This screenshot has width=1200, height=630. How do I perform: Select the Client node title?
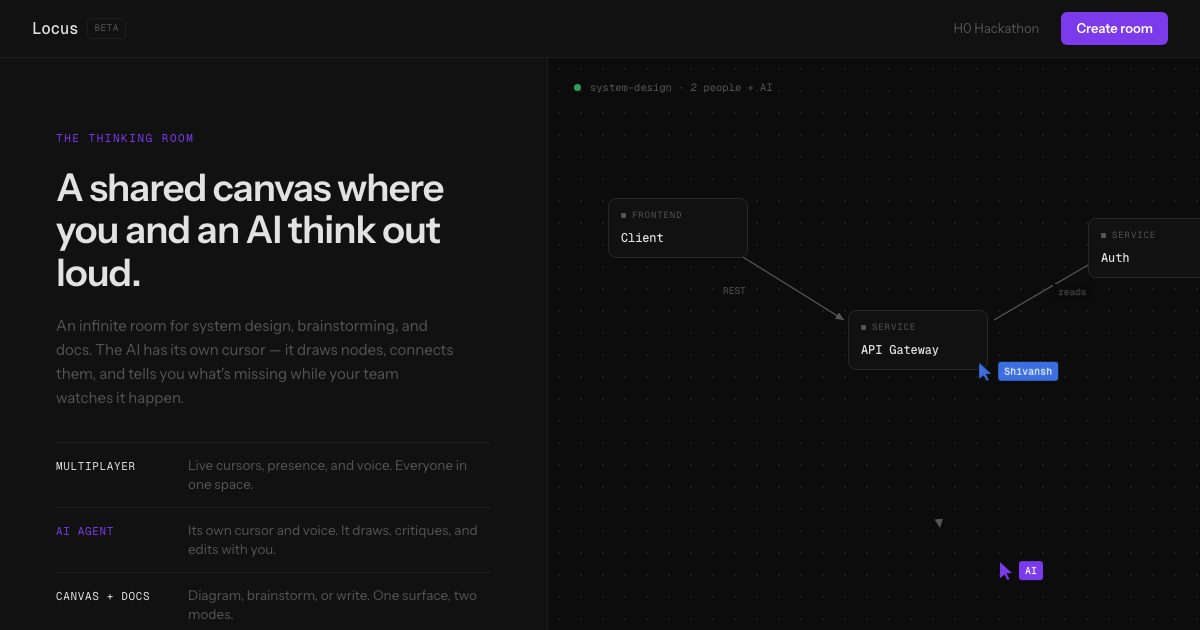coord(642,238)
